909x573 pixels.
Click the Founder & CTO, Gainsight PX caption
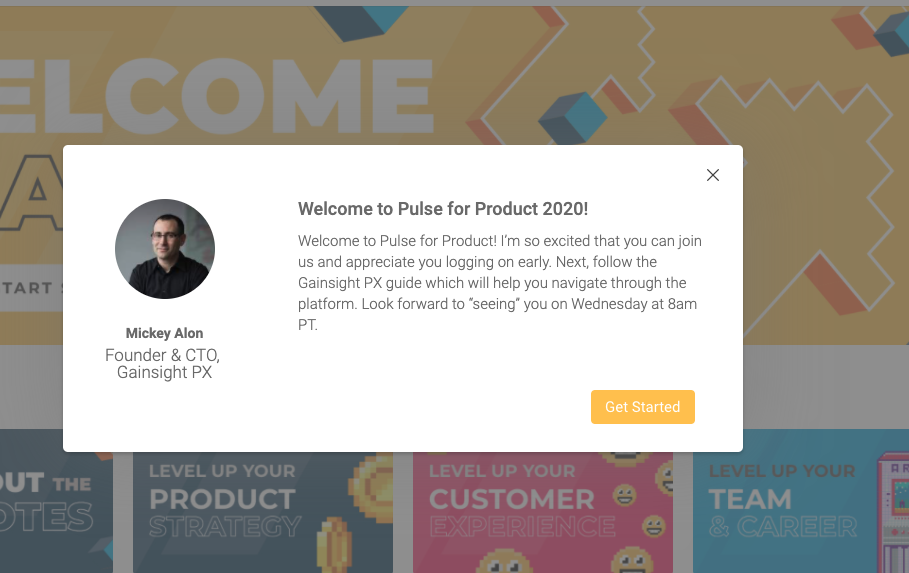tap(165, 364)
